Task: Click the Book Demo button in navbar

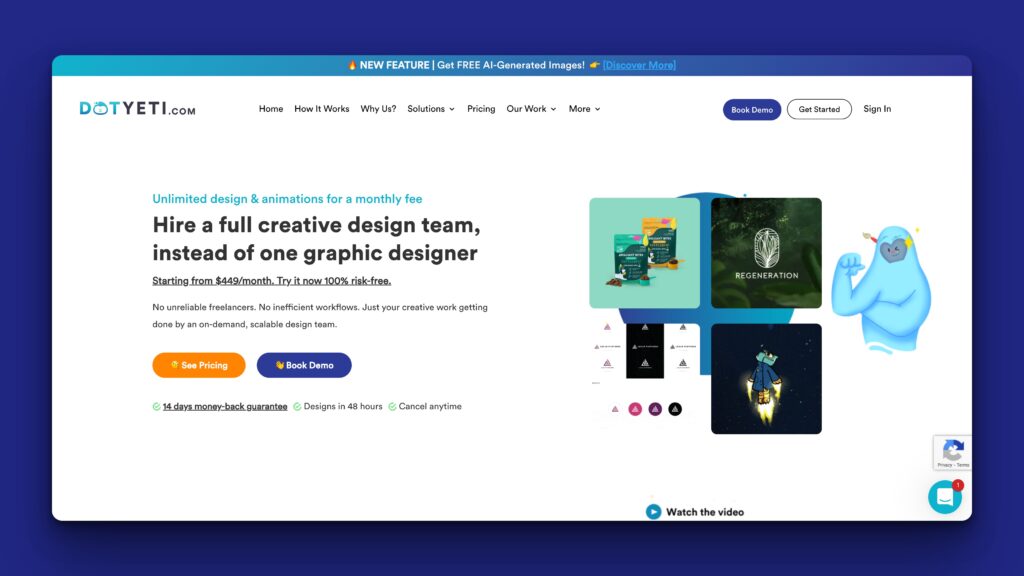Action: [x=752, y=110]
